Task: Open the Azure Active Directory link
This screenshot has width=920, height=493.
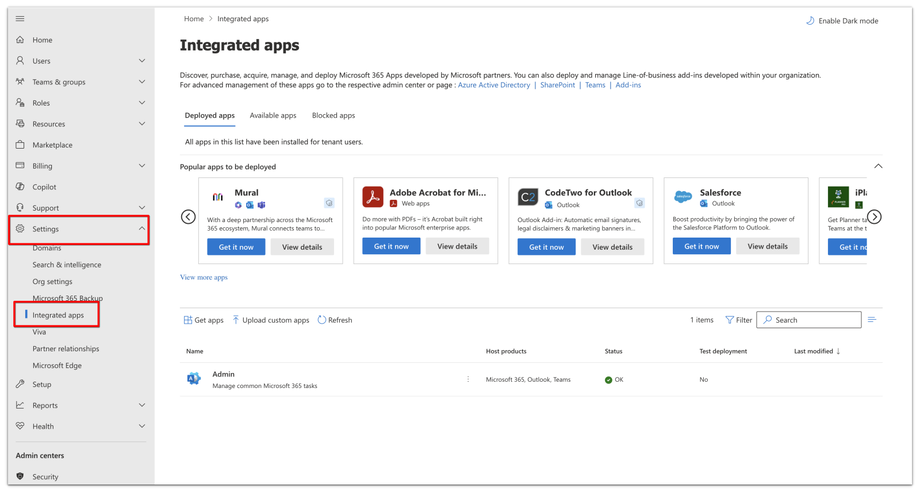Action: [x=494, y=85]
